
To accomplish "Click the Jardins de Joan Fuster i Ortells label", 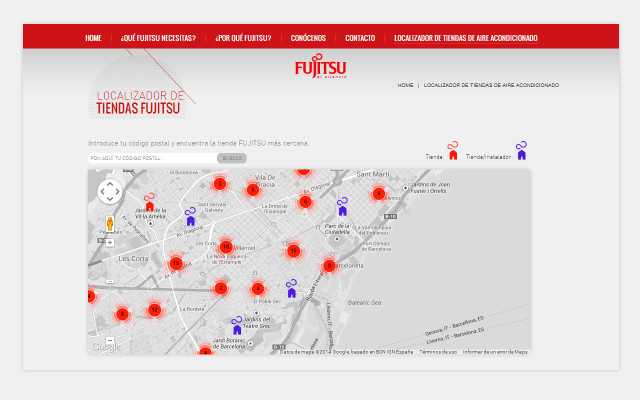I will coord(429,188).
